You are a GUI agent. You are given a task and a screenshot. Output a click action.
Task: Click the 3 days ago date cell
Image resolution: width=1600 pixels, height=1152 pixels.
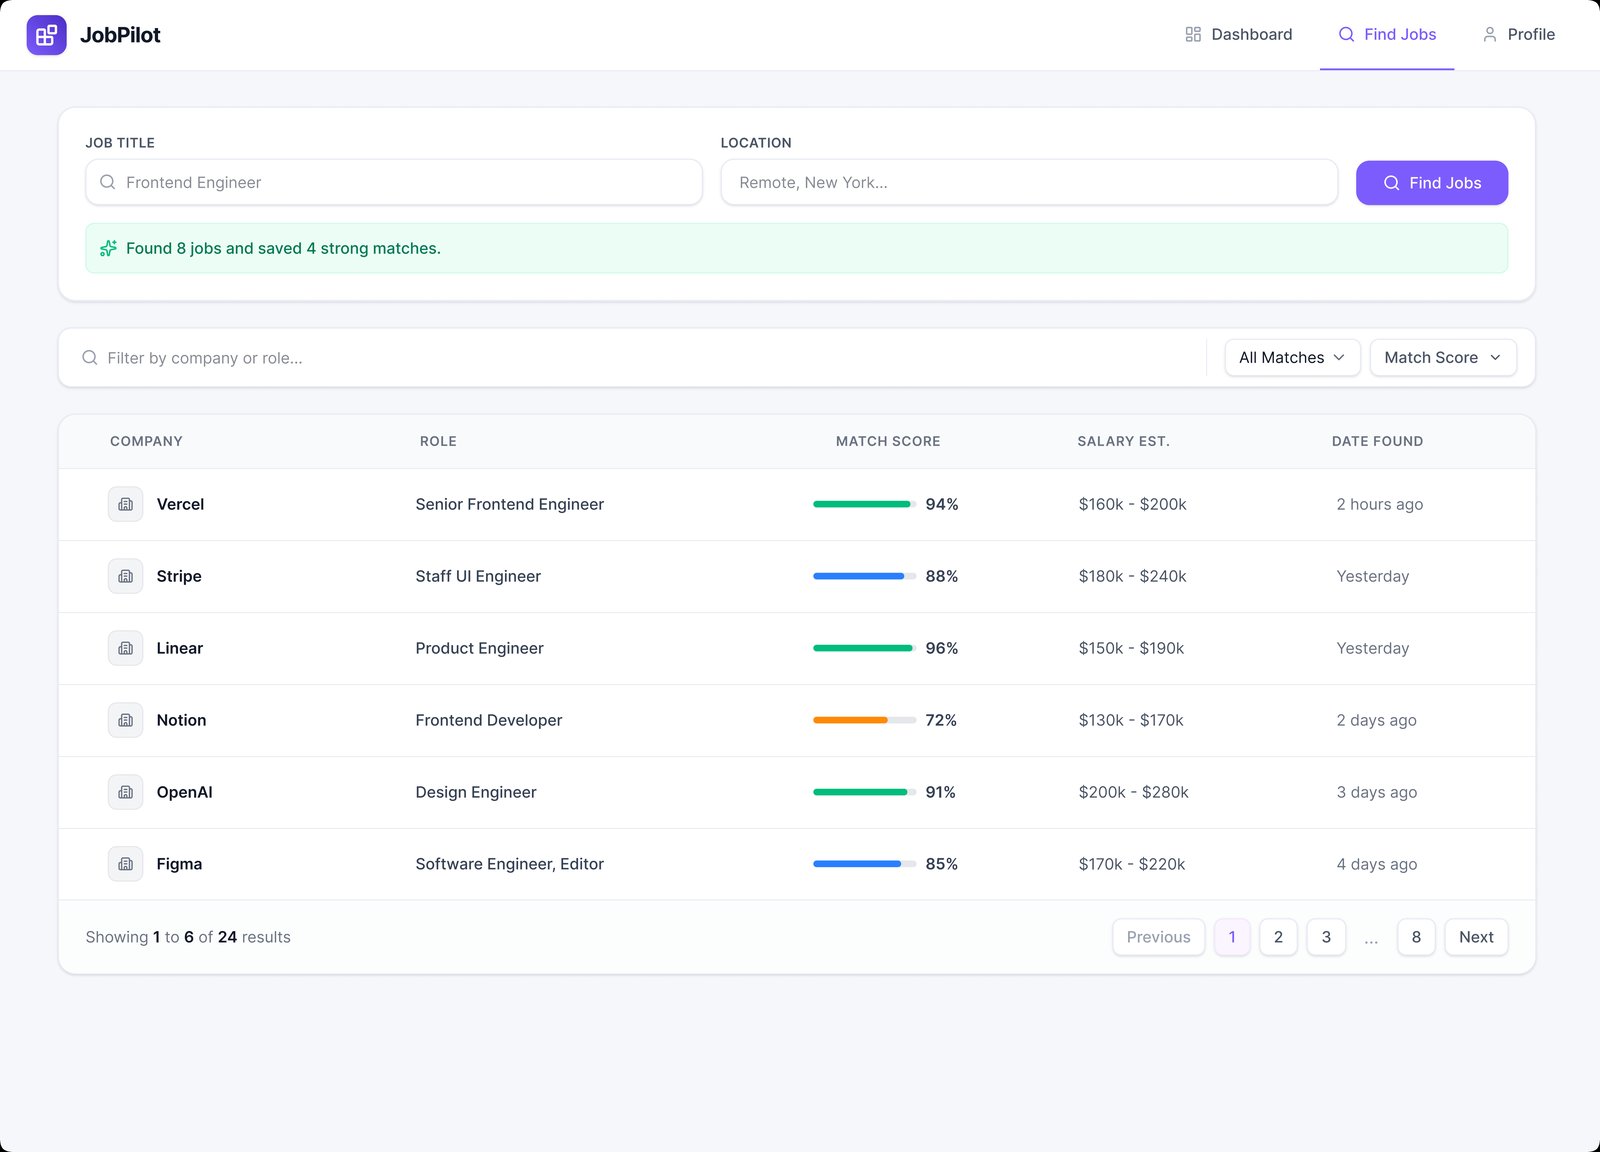(1377, 792)
